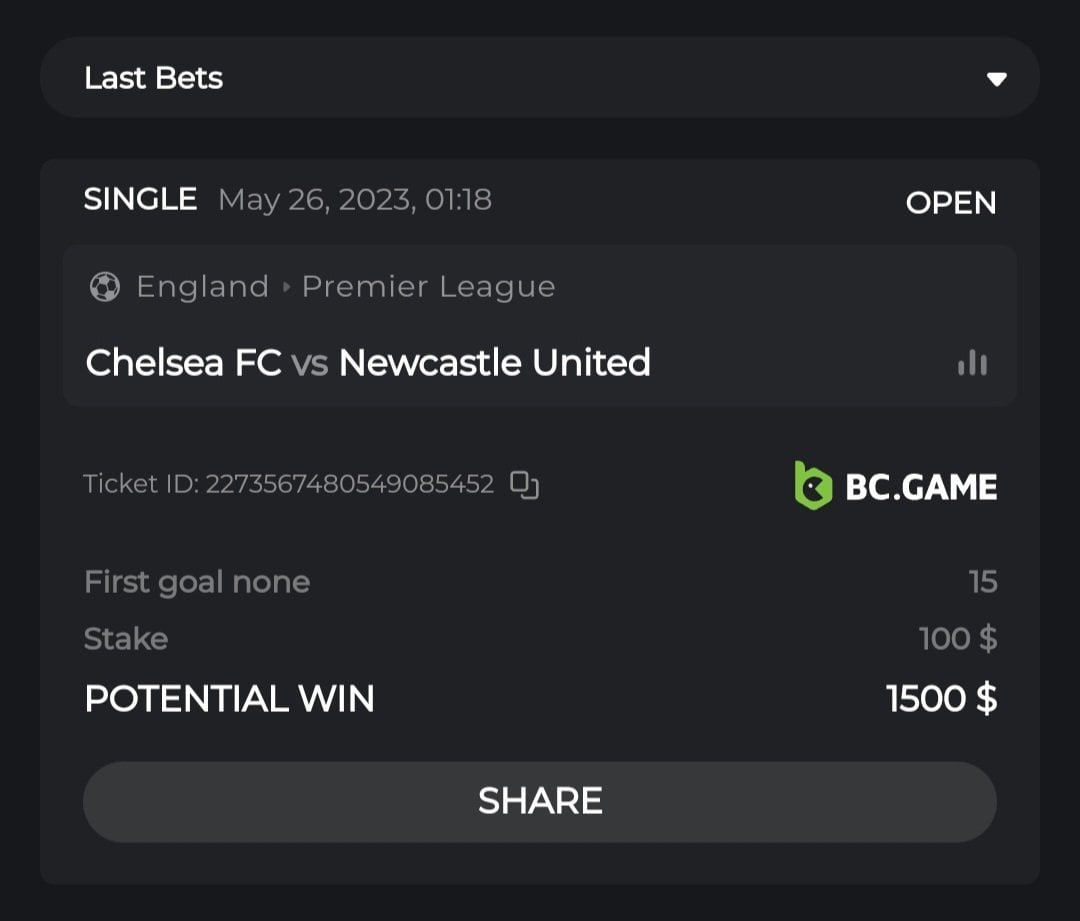Click the Ticket ID number text

[x=349, y=485]
